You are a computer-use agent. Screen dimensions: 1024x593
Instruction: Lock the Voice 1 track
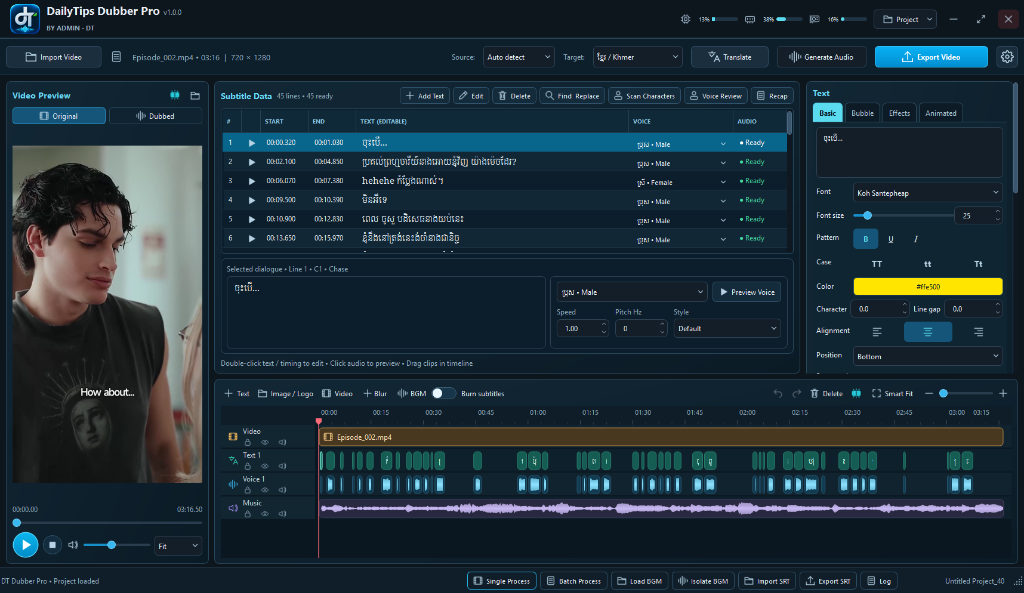click(248, 490)
